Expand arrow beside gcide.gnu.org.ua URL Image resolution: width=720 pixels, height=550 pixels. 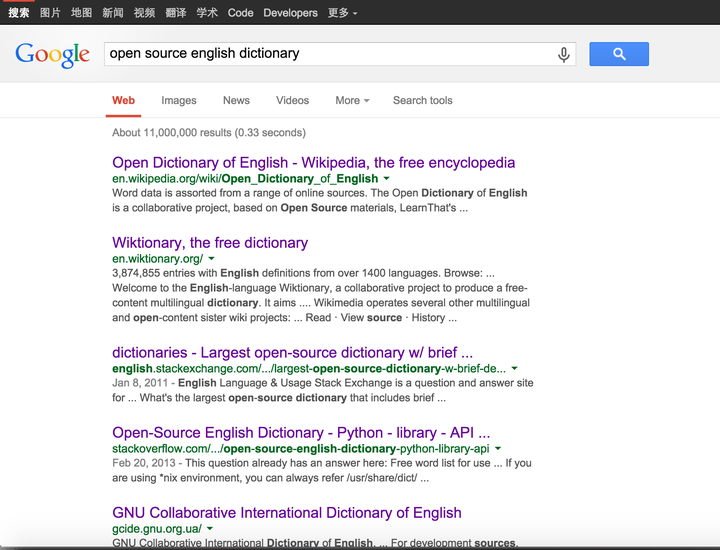(x=209, y=528)
